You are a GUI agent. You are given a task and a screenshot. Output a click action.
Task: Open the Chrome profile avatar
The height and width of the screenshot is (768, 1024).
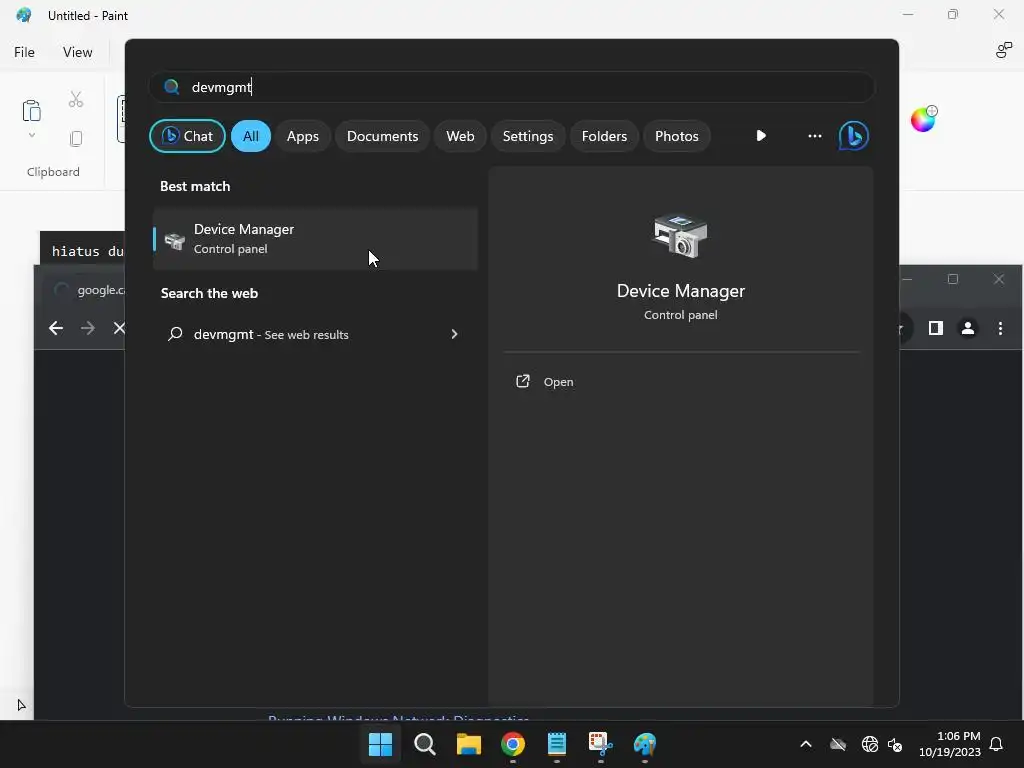(x=968, y=328)
